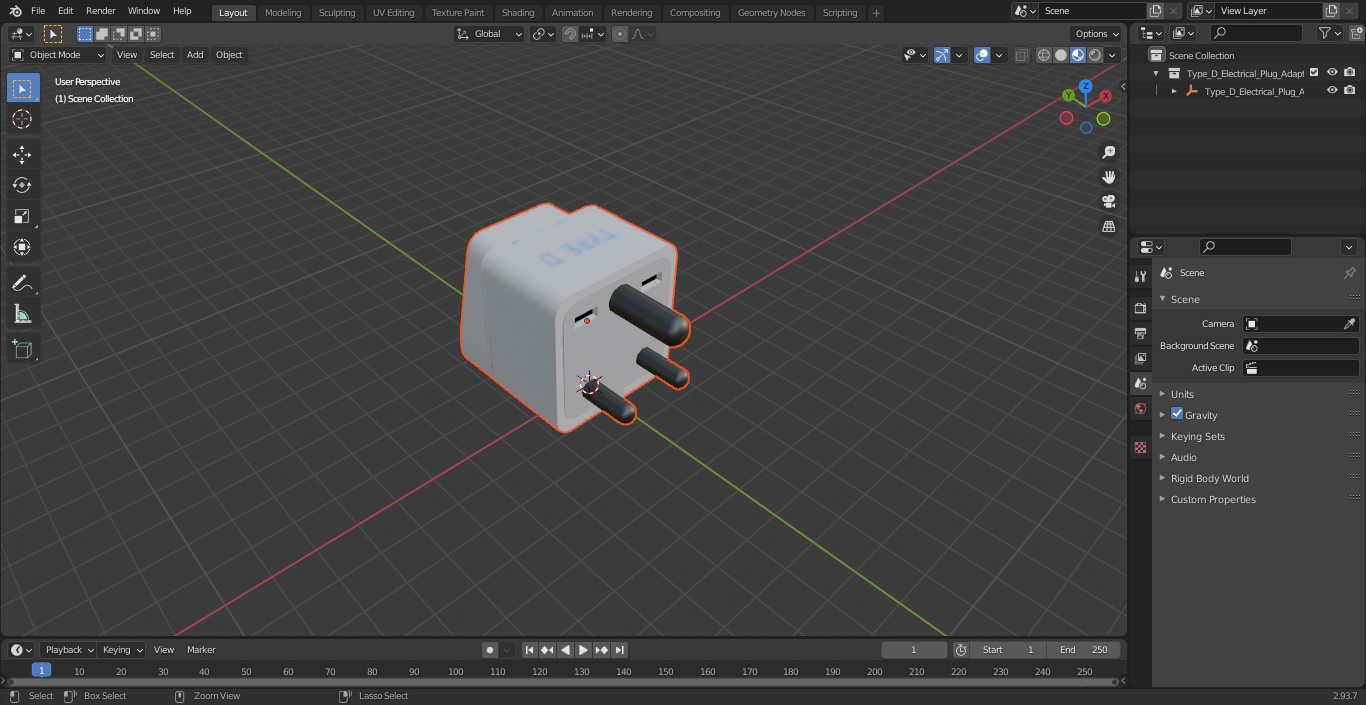
Task: Select the Add Cube tool
Action: tap(22, 349)
